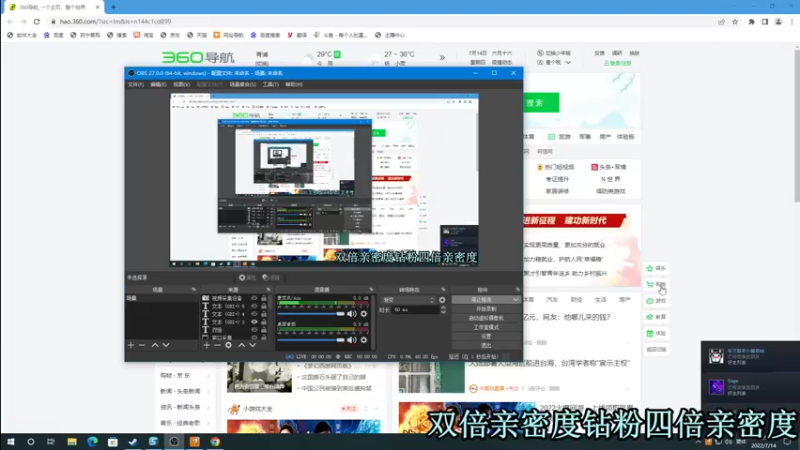Add a new scene with the plus icon in Scenes panel
The height and width of the screenshot is (450, 800).
click(x=131, y=345)
